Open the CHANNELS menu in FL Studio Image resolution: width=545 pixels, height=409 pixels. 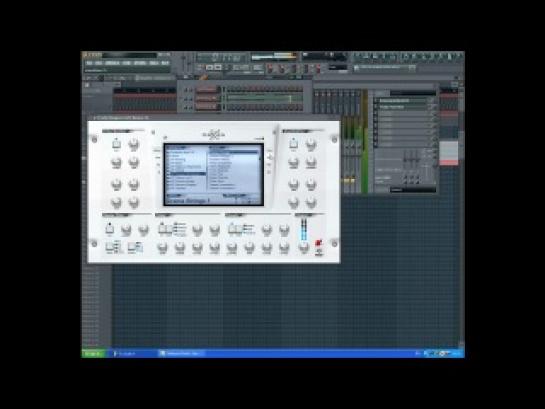point(112,63)
